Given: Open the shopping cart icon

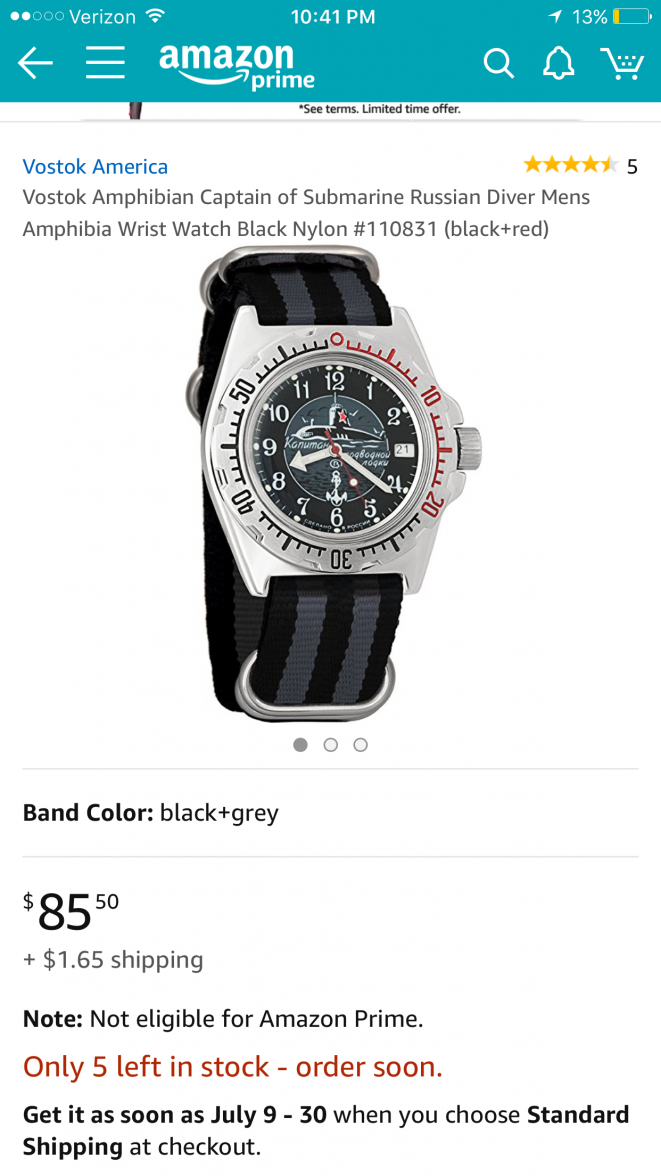Looking at the screenshot, I should 622,64.
